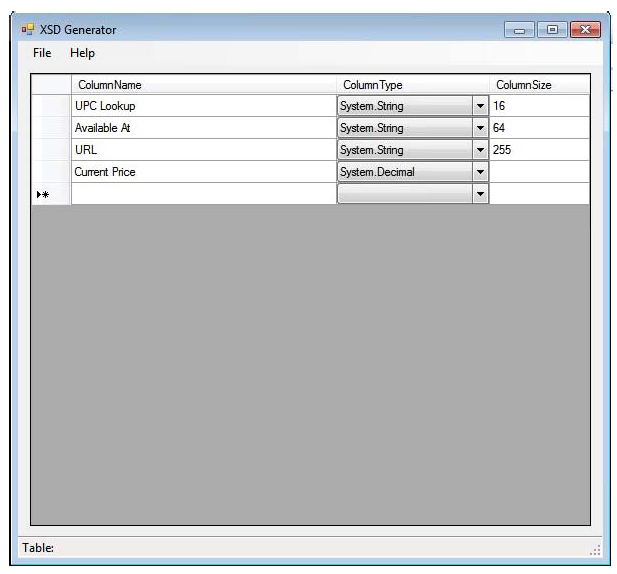Image resolution: width=617 pixels, height=574 pixels.
Task: Click the ColumnType header
Action: click(x=413, y=85)
